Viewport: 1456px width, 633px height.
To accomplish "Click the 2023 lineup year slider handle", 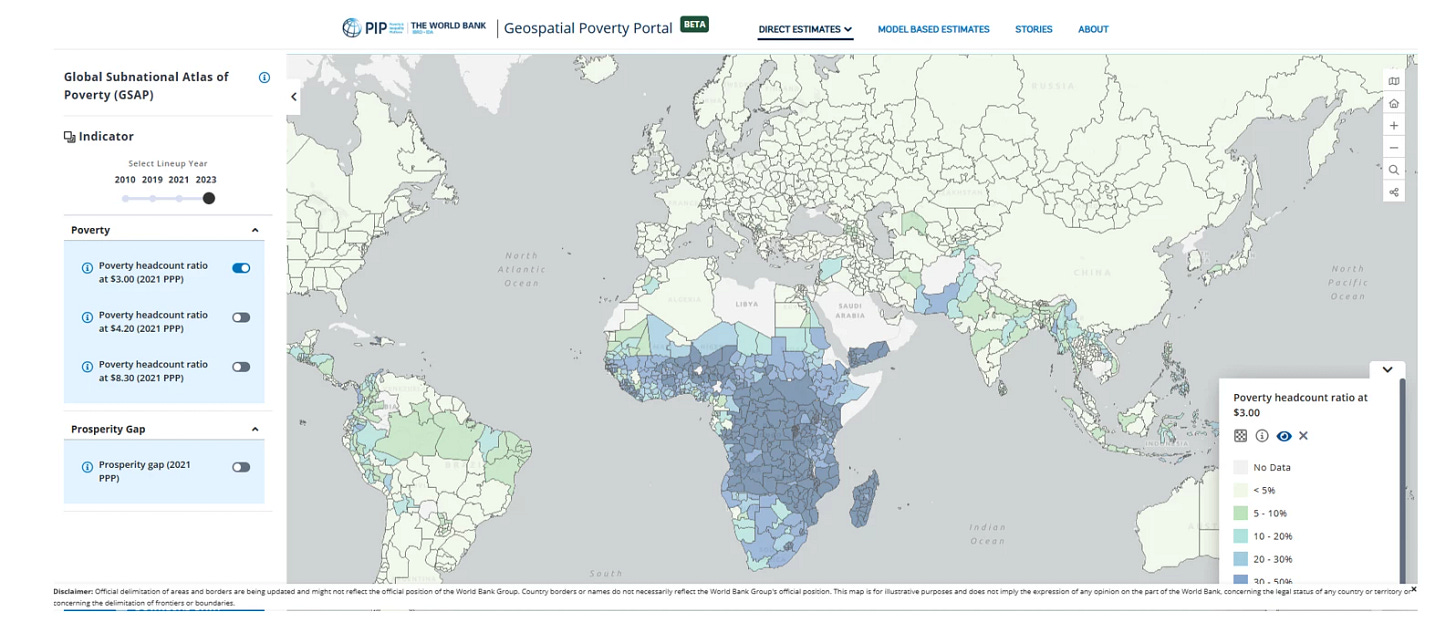I will [208, 198].
